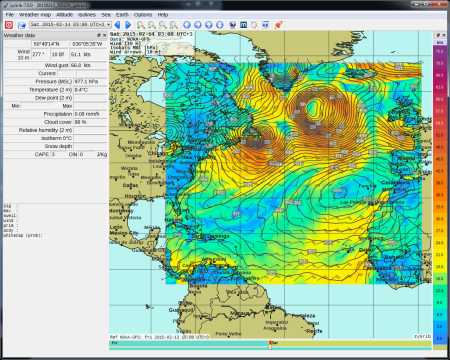Click the timeline marker on bottom date bar
The image size is (450, 360).
(x=270, y=345)
